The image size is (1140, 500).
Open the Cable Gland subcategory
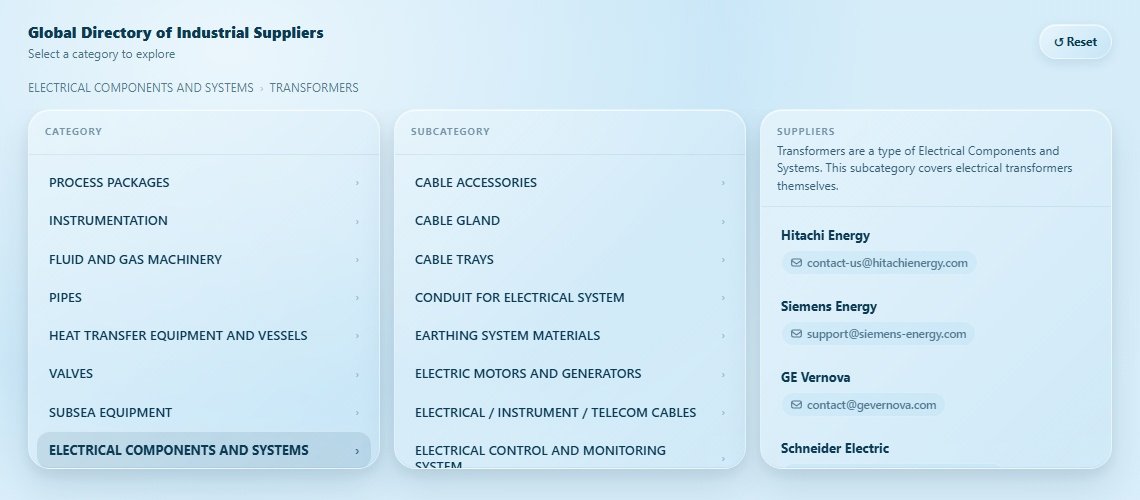(457, 221)
